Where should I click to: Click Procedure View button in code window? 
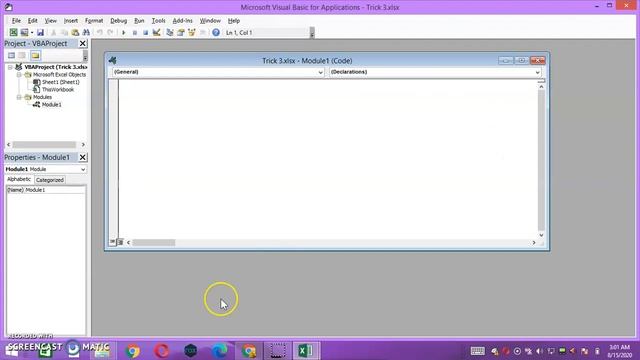(x=112, y=242)
